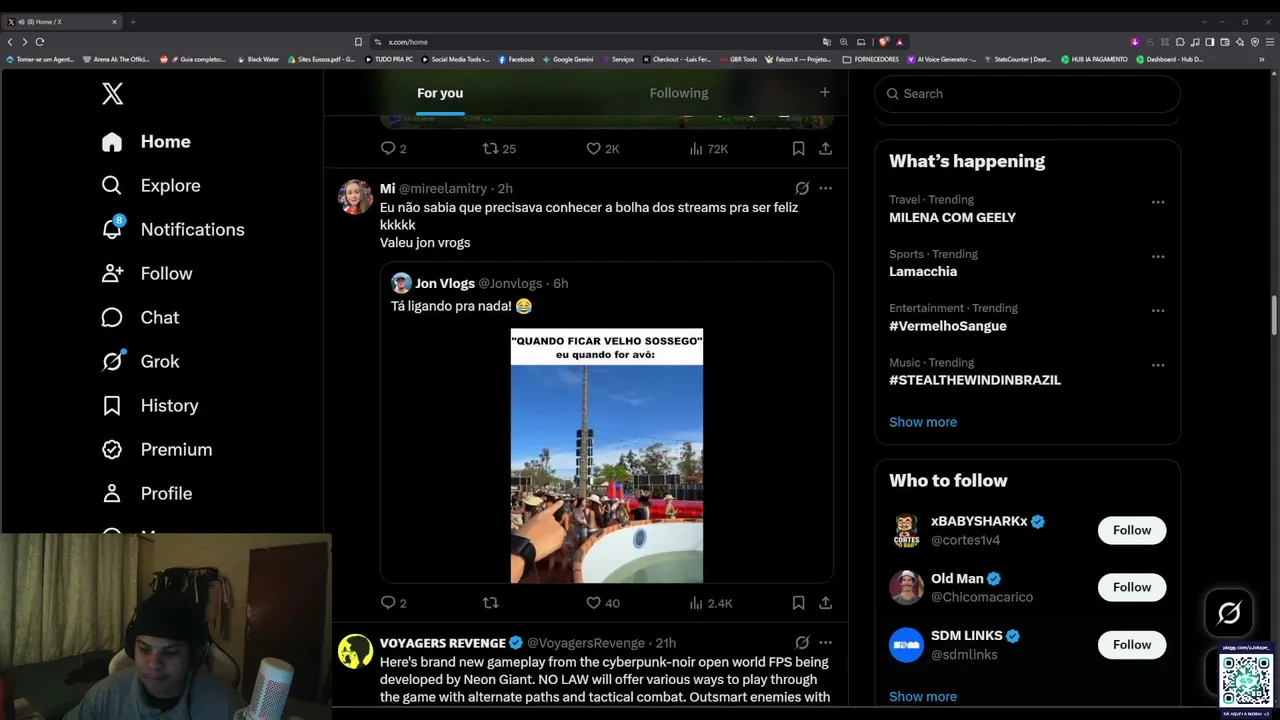1280x720 pixels.
Task: Play the quoted Jon Vlogs video
Action: click(x=607, y=456)
